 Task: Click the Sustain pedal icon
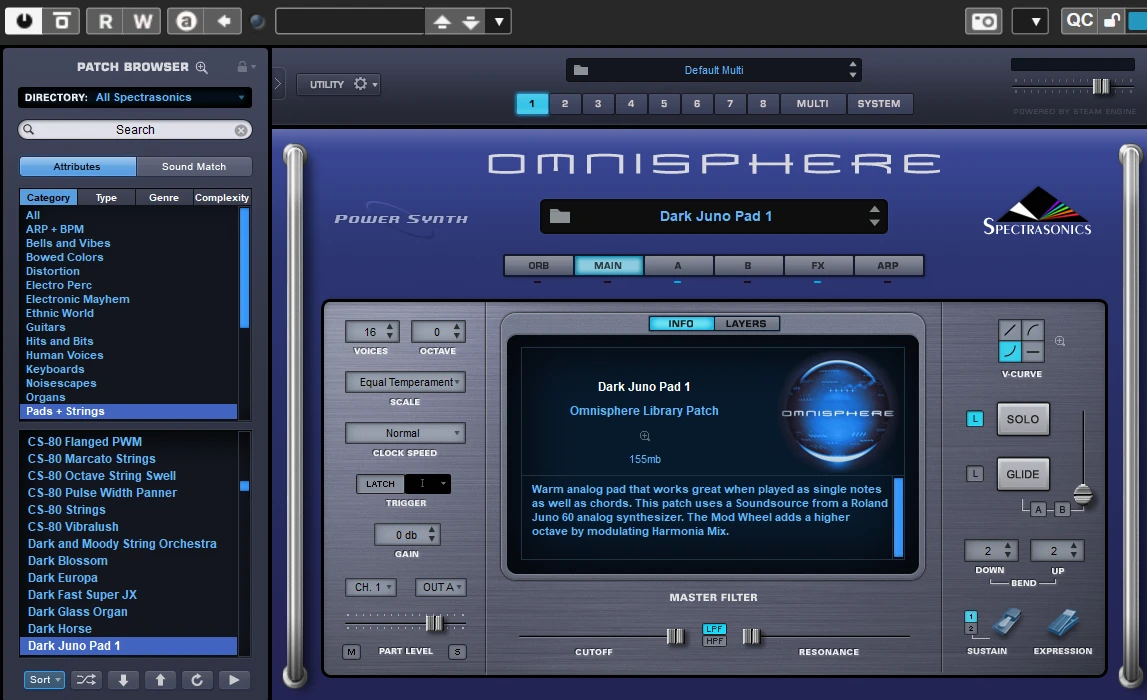(x=1007, y=622)
